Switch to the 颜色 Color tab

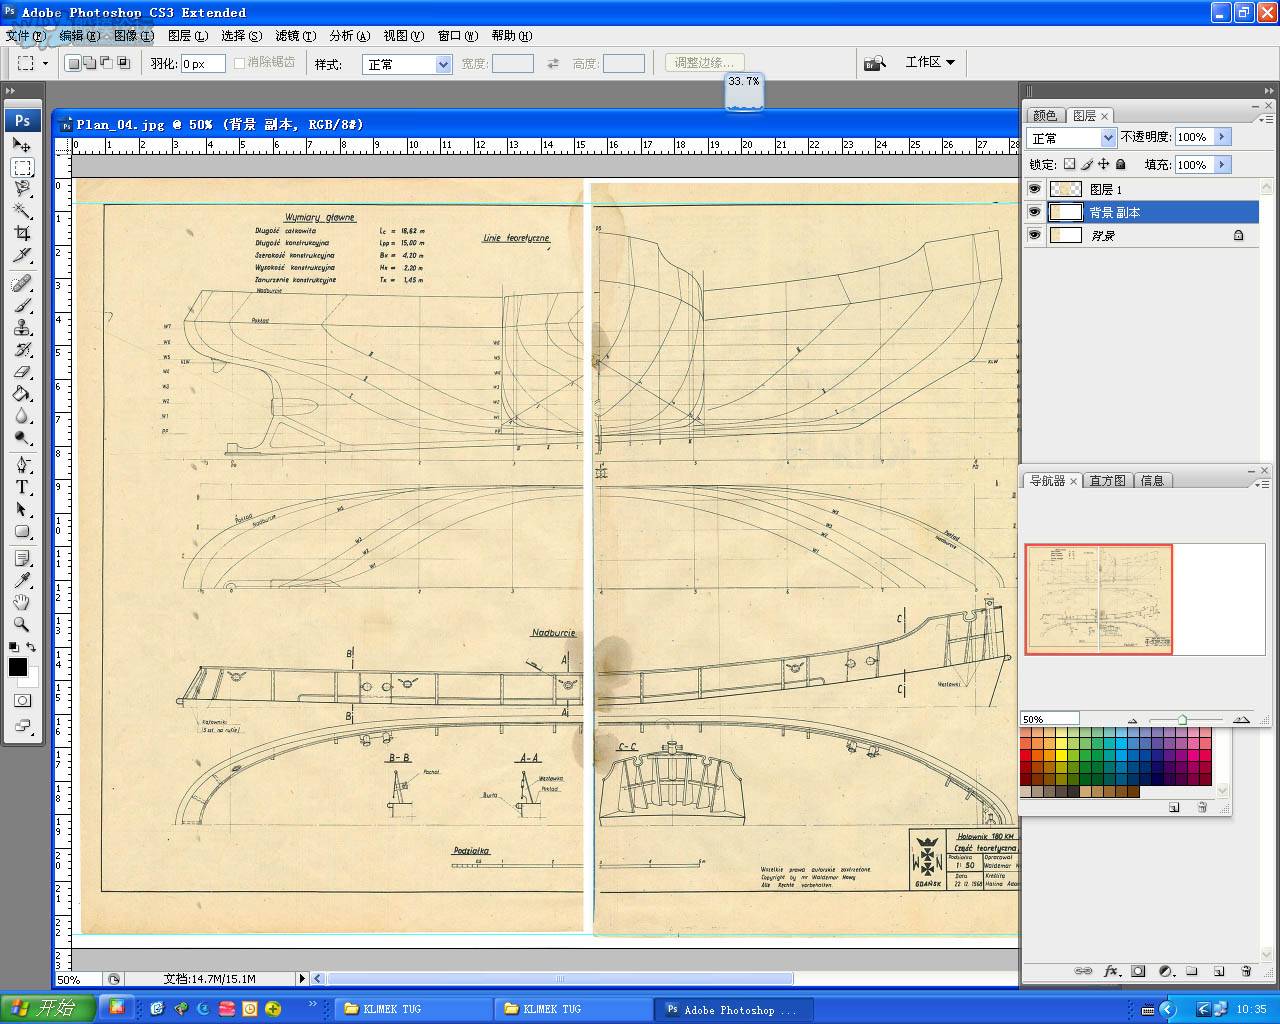[x=1045, y=116]
